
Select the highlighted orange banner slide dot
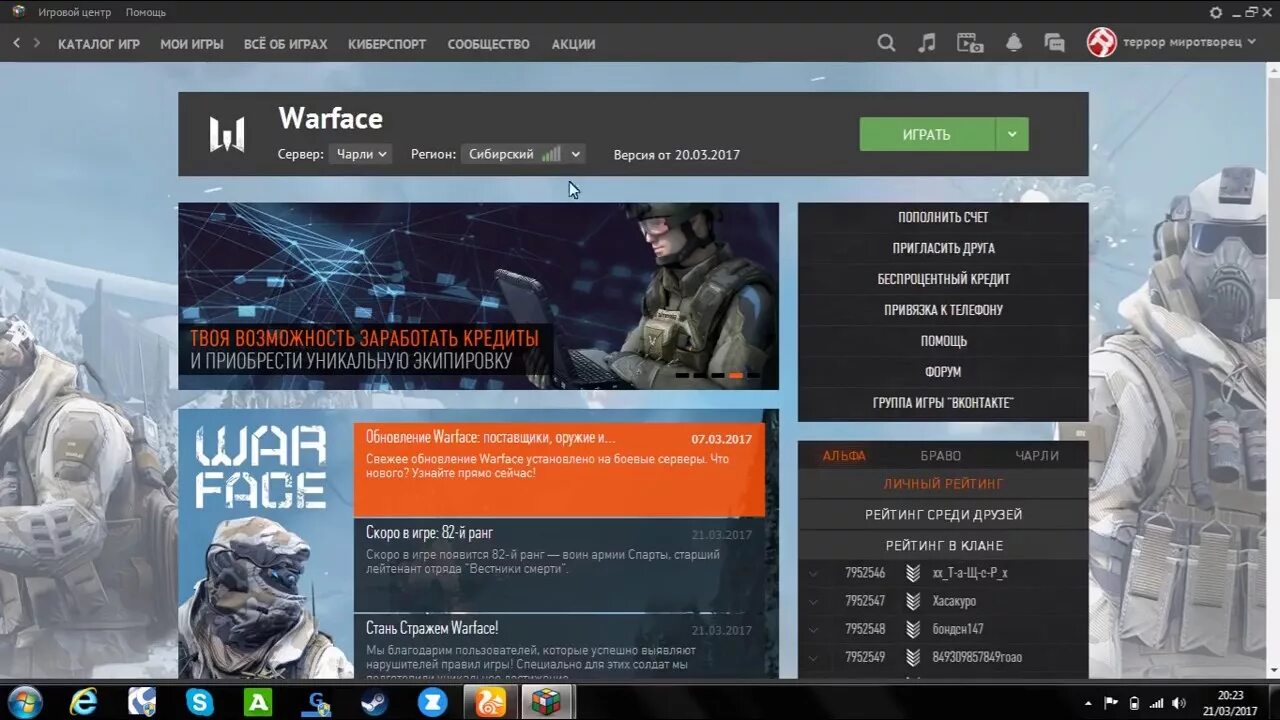pos(735,375)
